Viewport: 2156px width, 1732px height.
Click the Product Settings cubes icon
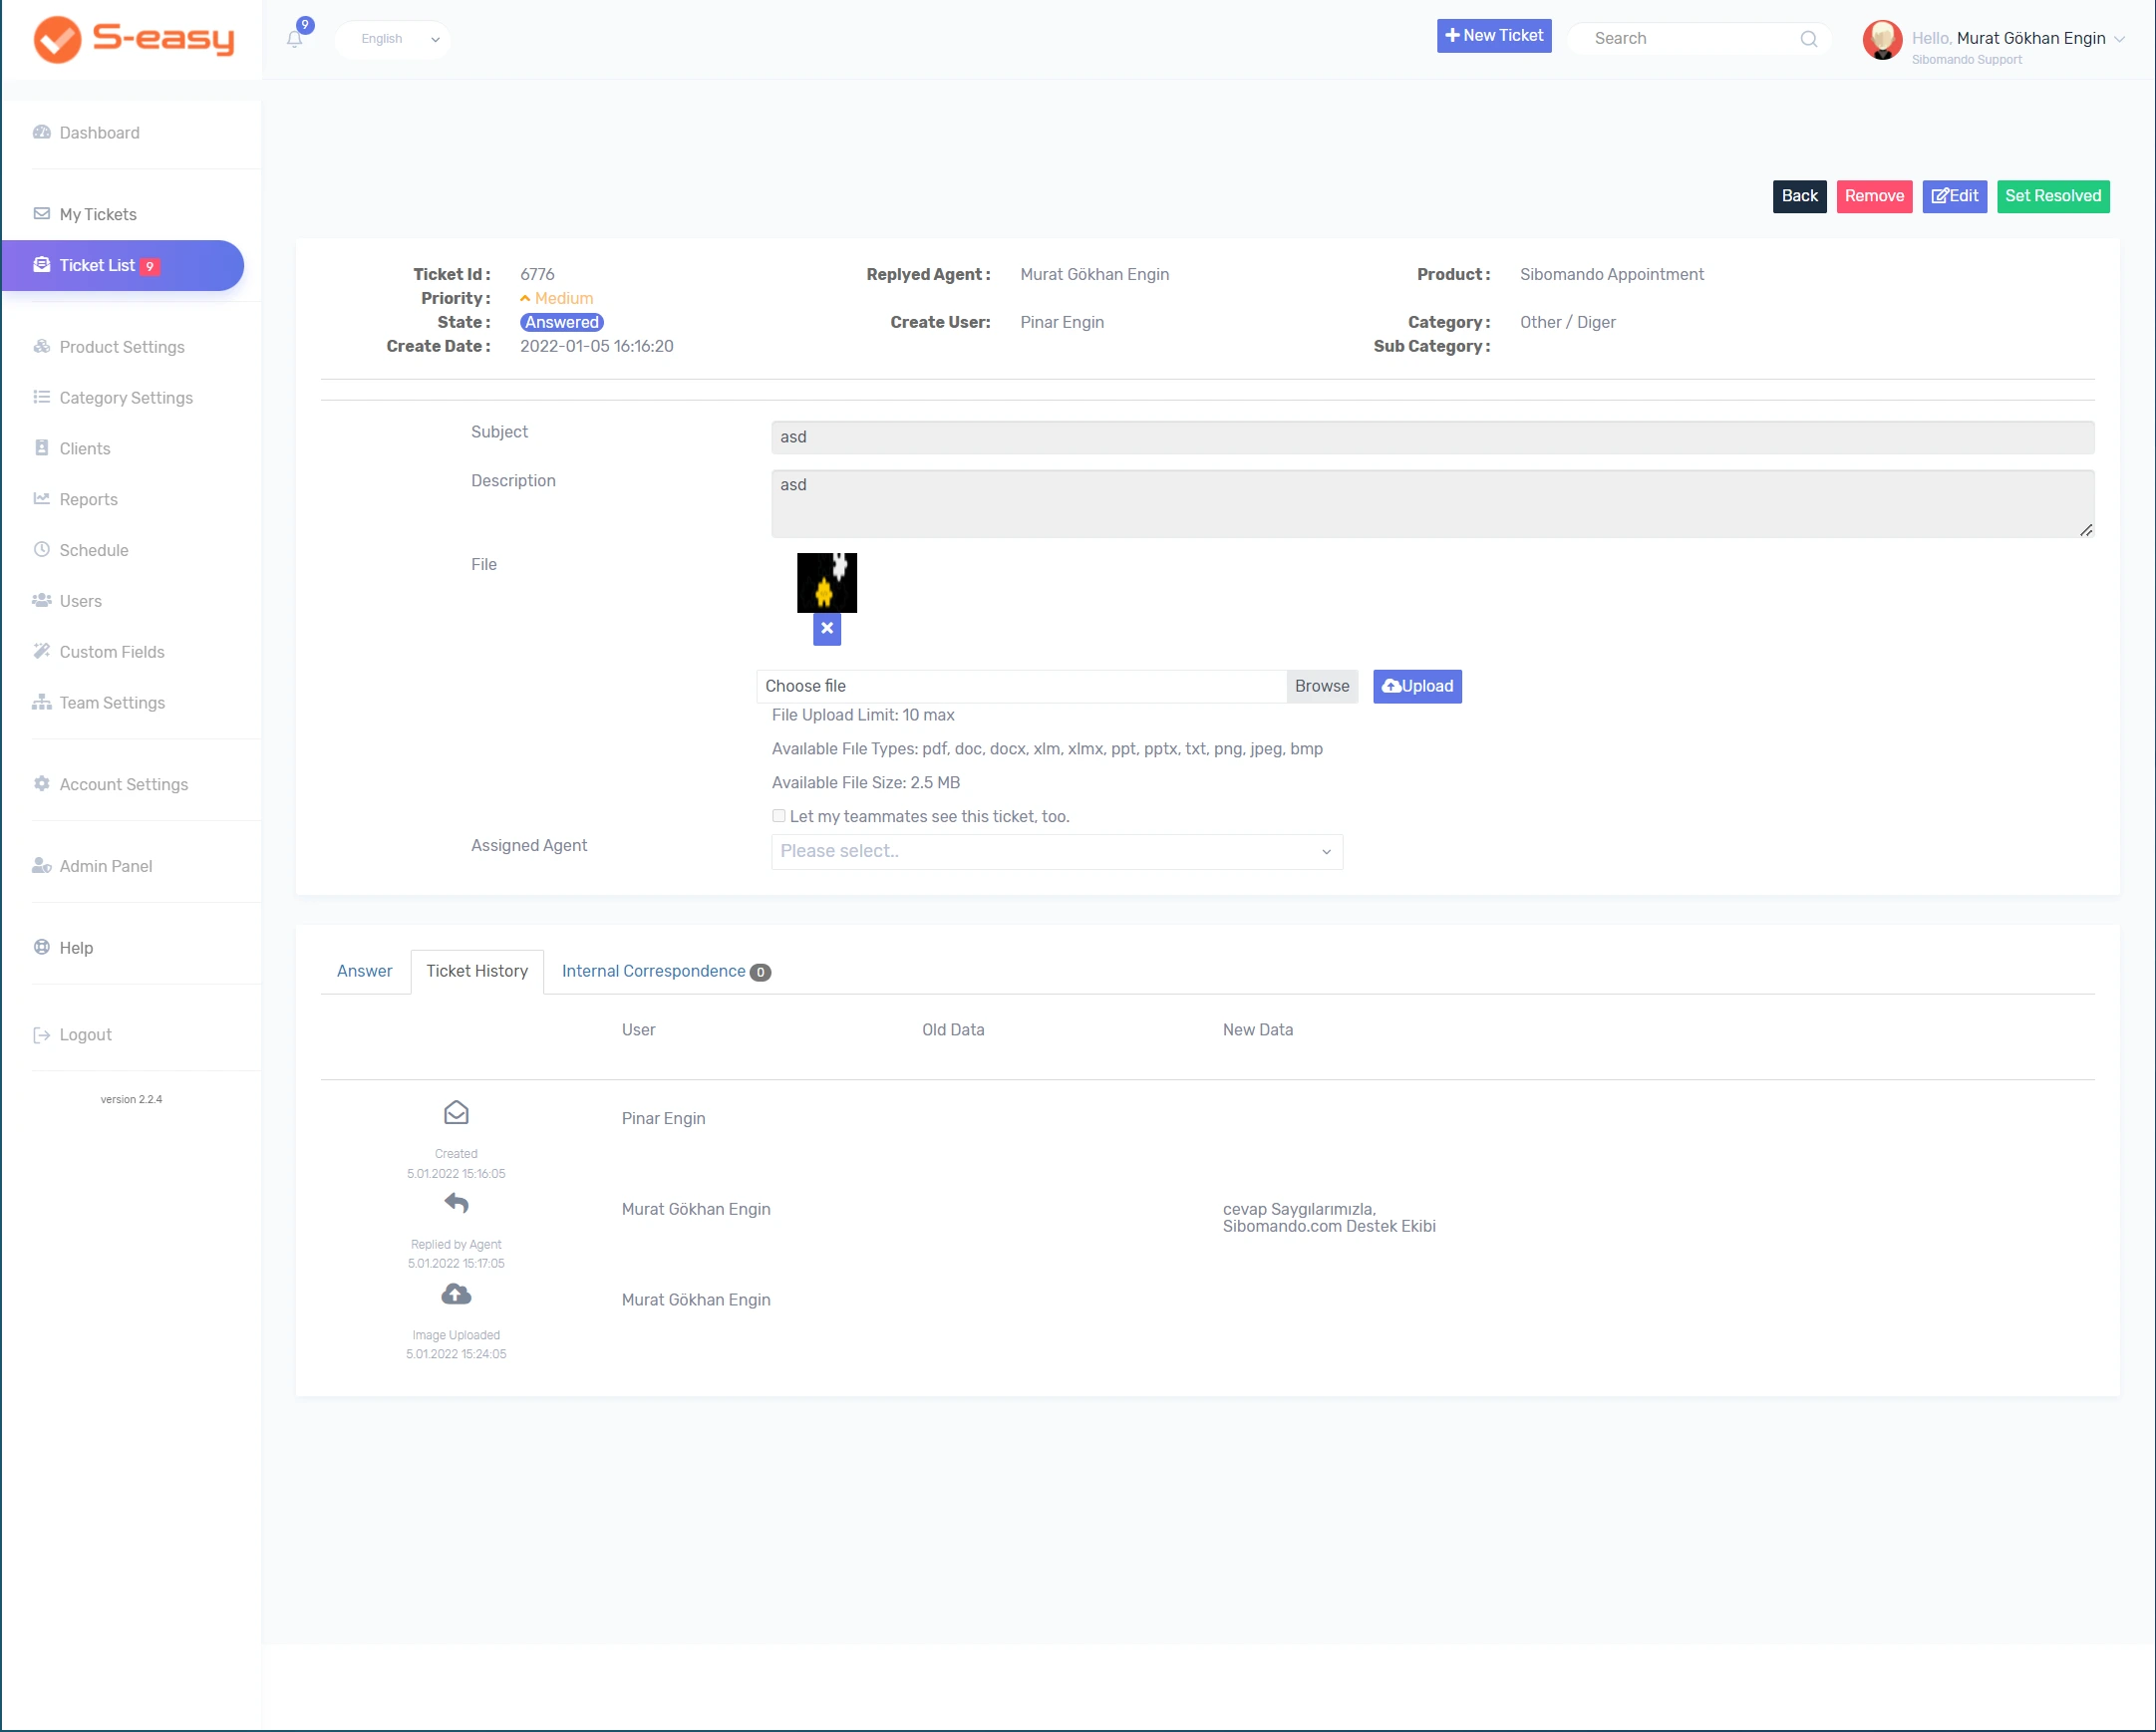42,346
